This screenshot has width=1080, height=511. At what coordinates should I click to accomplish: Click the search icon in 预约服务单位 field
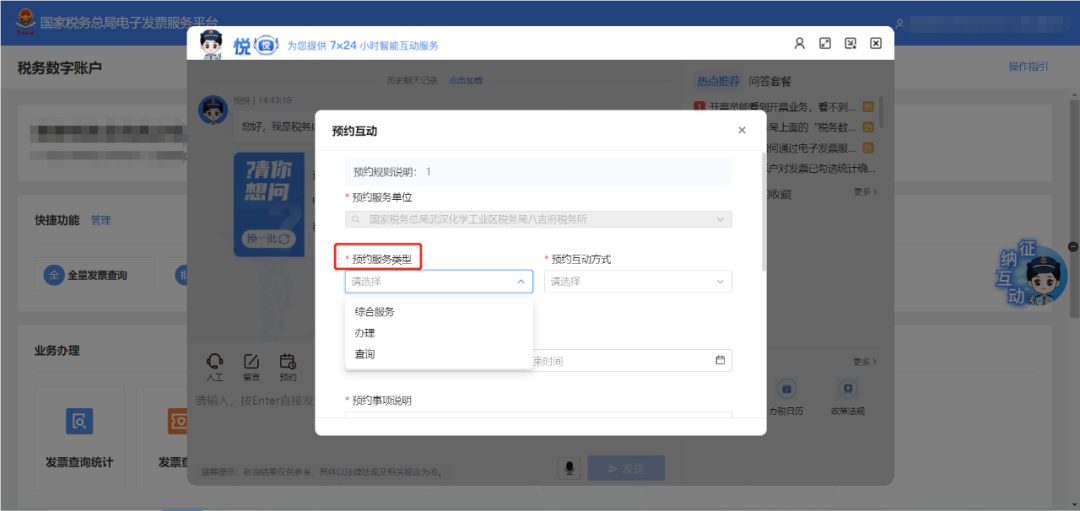(x=356, y=219)
